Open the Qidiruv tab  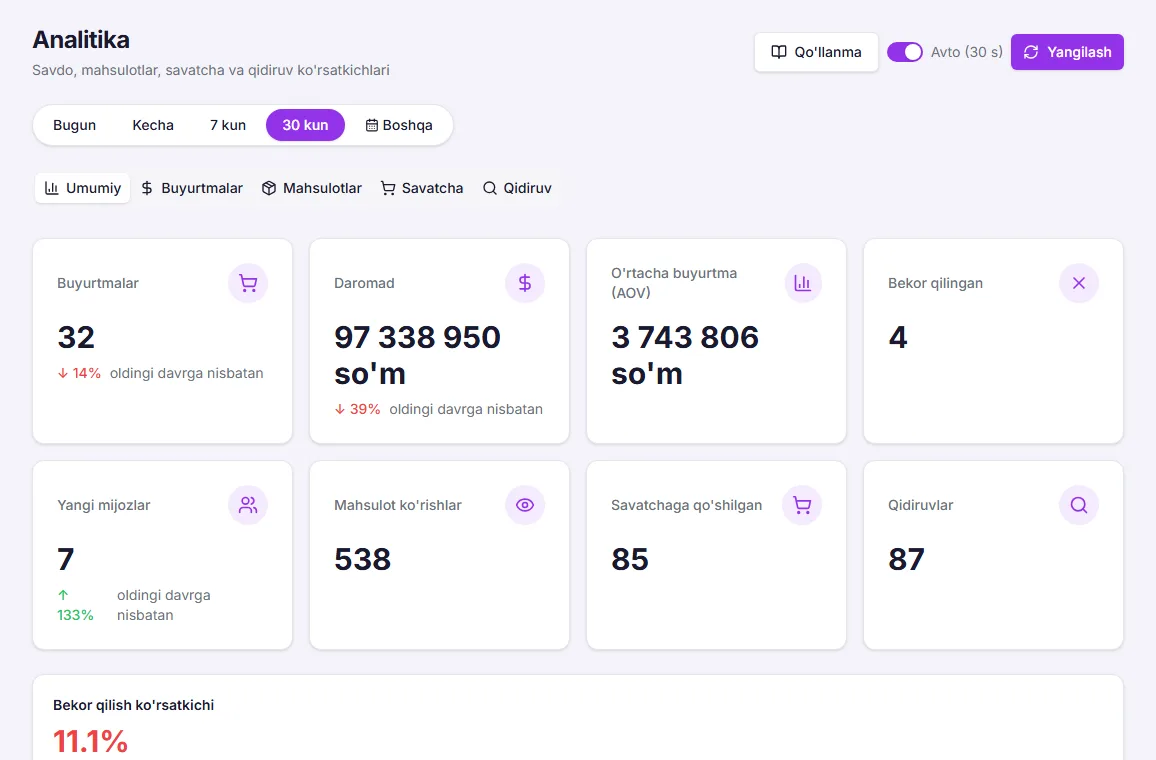coord(517,188)
